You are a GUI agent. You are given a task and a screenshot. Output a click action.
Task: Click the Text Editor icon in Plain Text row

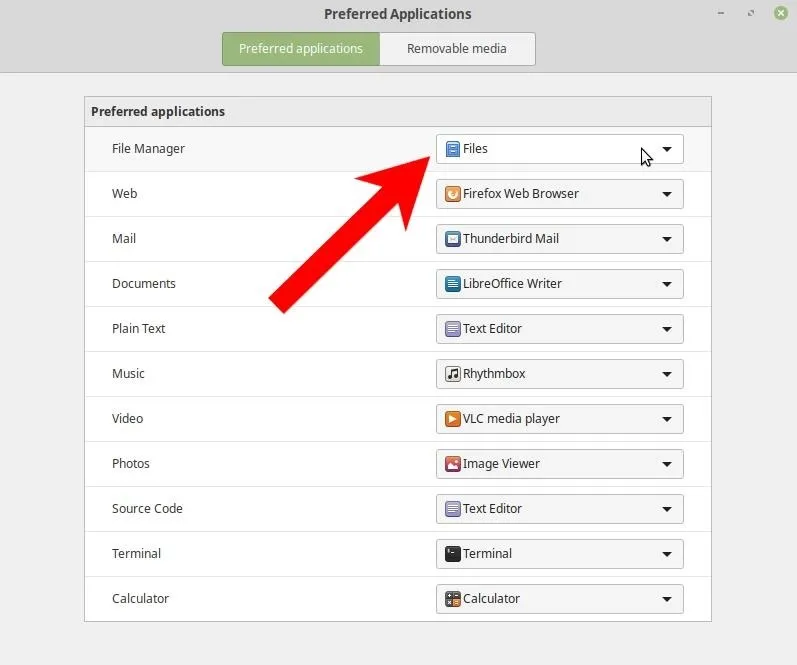point(452,329)
